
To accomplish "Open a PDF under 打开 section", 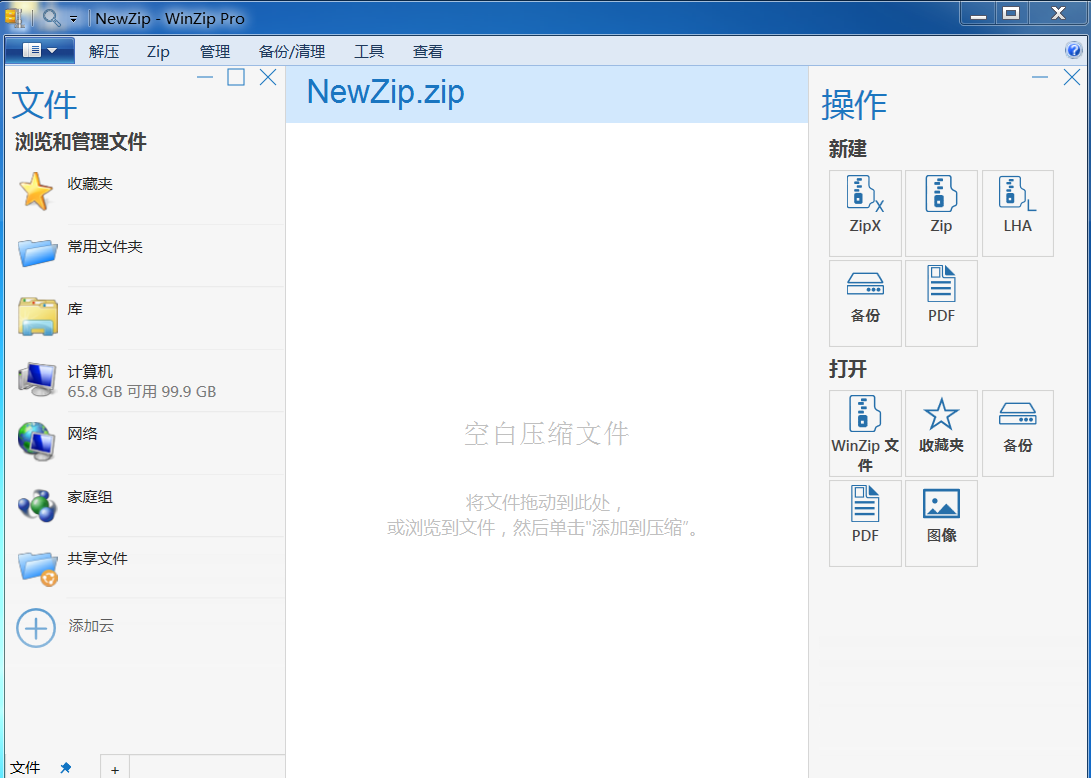I will click(865, 523).
